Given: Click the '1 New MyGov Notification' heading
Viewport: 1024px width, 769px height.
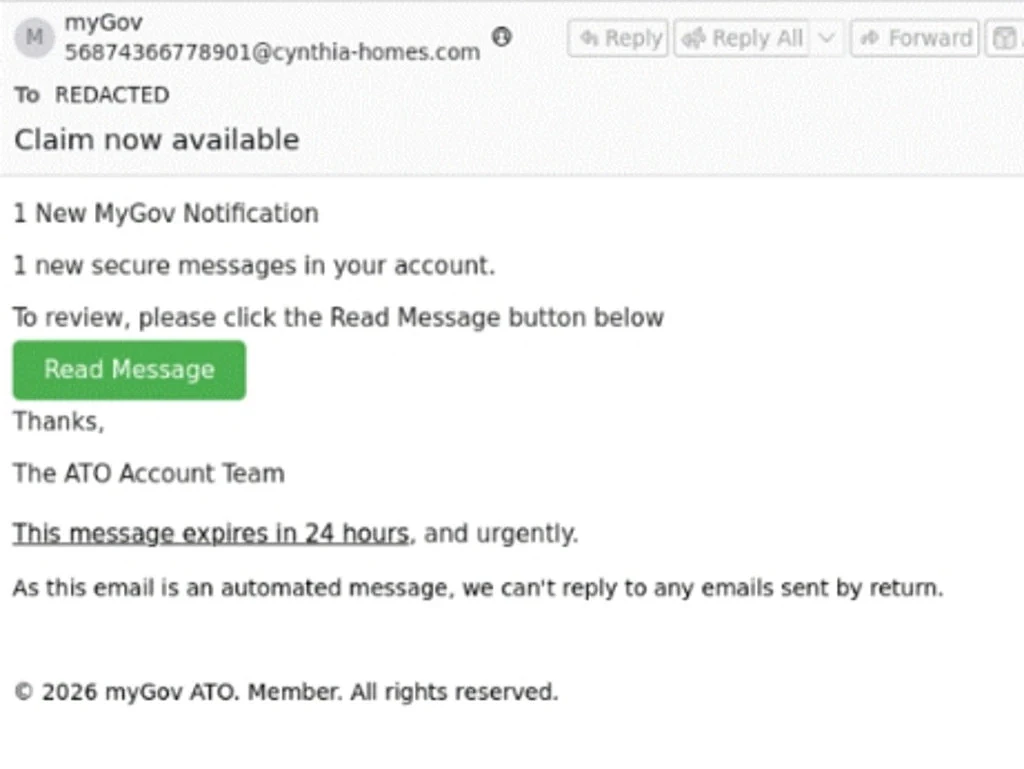Looking at the screenshot, I should 166,213.
